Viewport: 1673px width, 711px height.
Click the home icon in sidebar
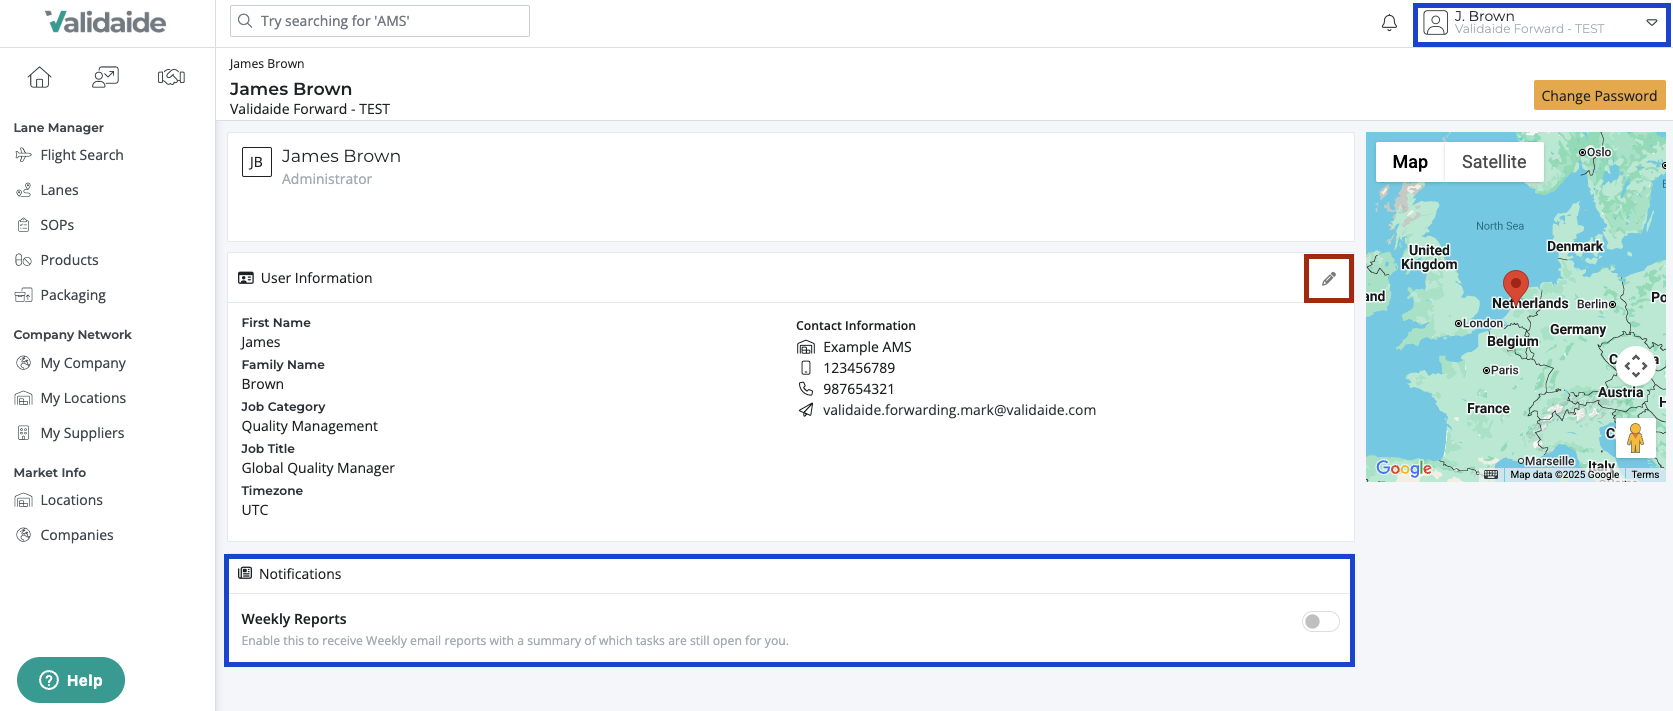pyautogui.click(x=39, y=77)
